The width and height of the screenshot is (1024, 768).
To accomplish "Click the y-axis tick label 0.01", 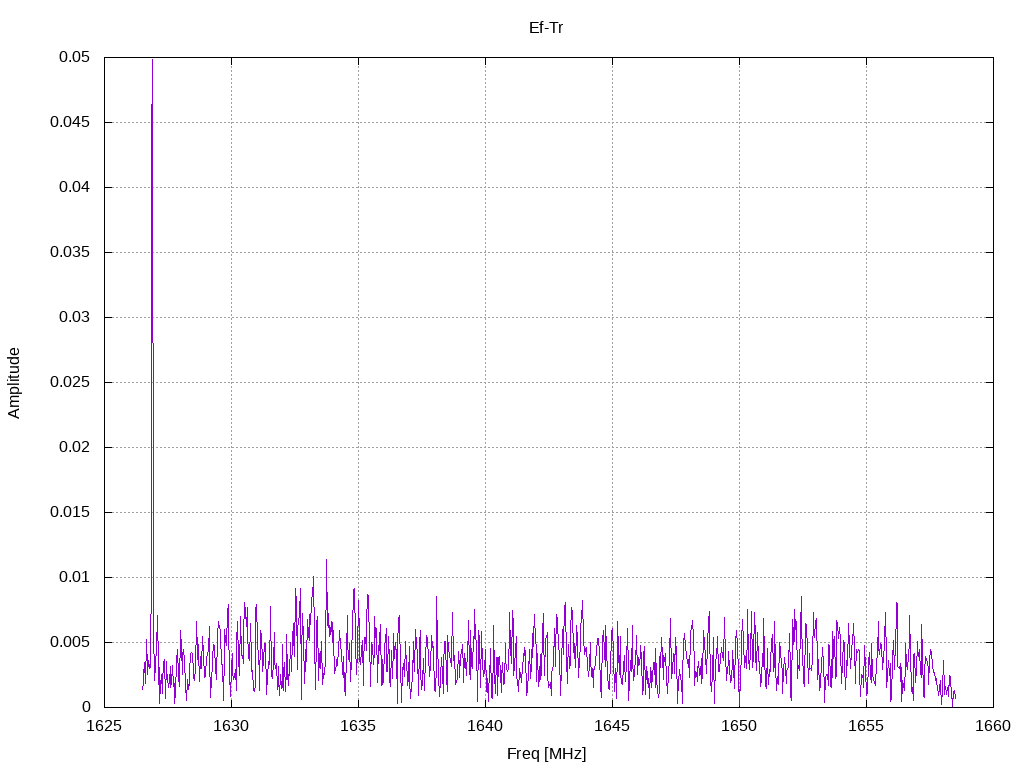I will (74, 577).
